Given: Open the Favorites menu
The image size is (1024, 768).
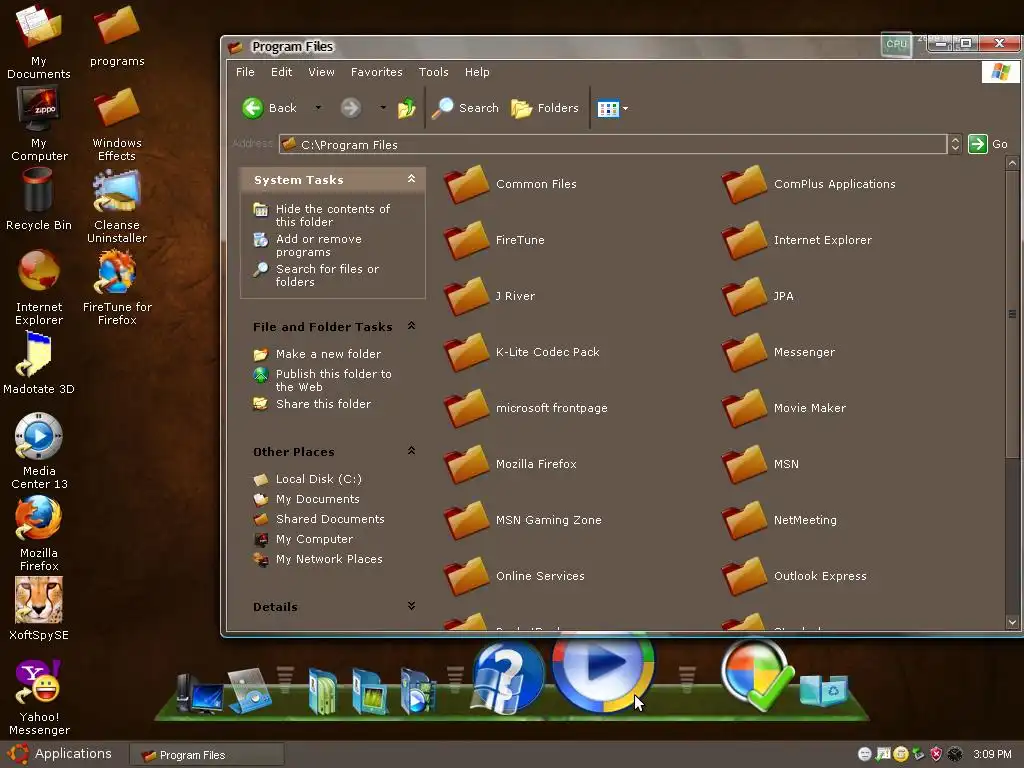Looking at the screenshot, I should (x=377, y=72).
